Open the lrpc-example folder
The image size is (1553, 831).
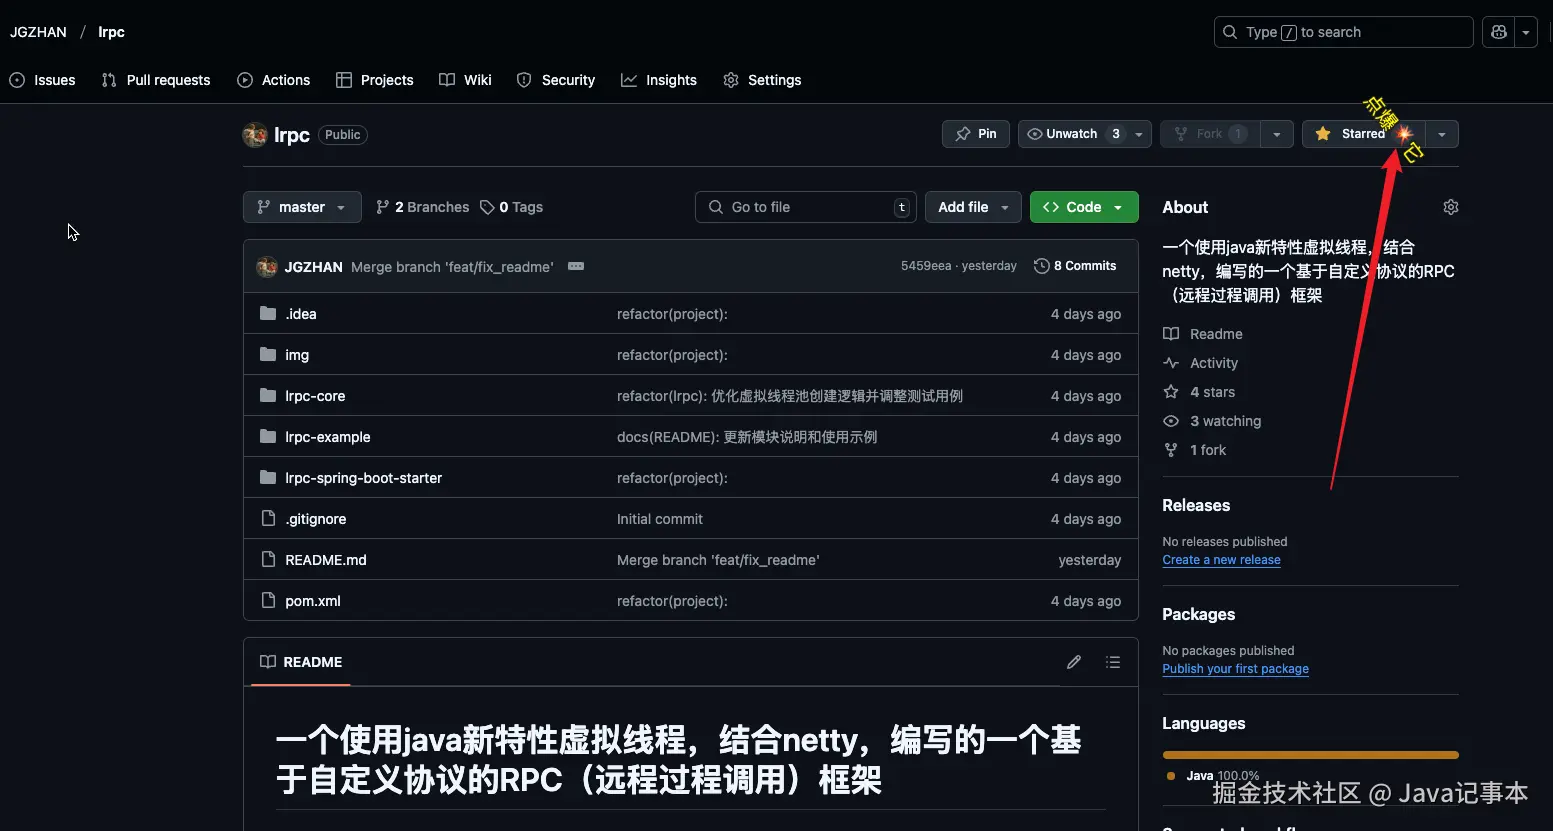click(328, 437)
